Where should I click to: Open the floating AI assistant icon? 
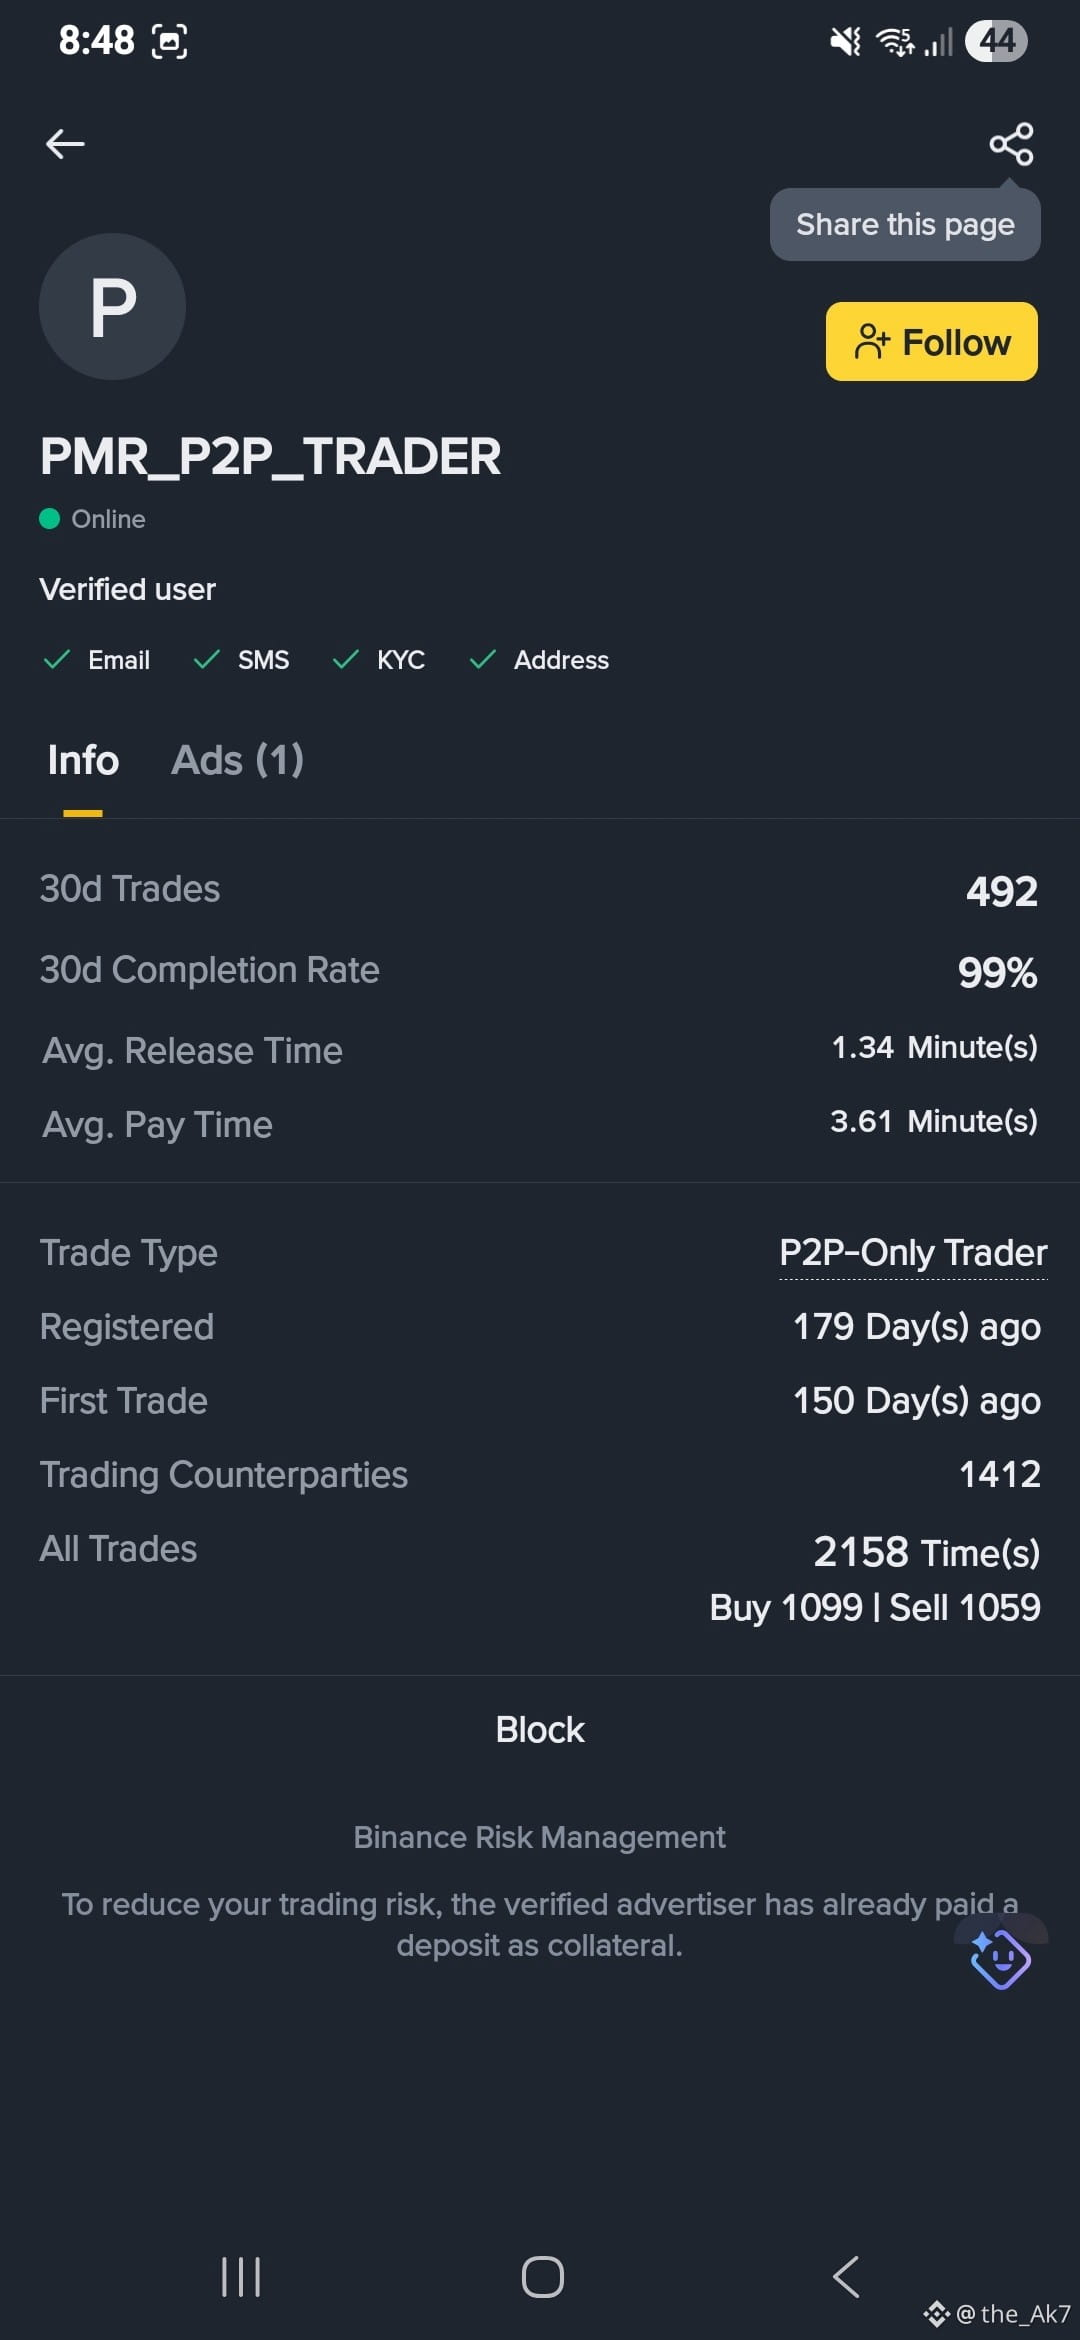click(1000, 1957)
